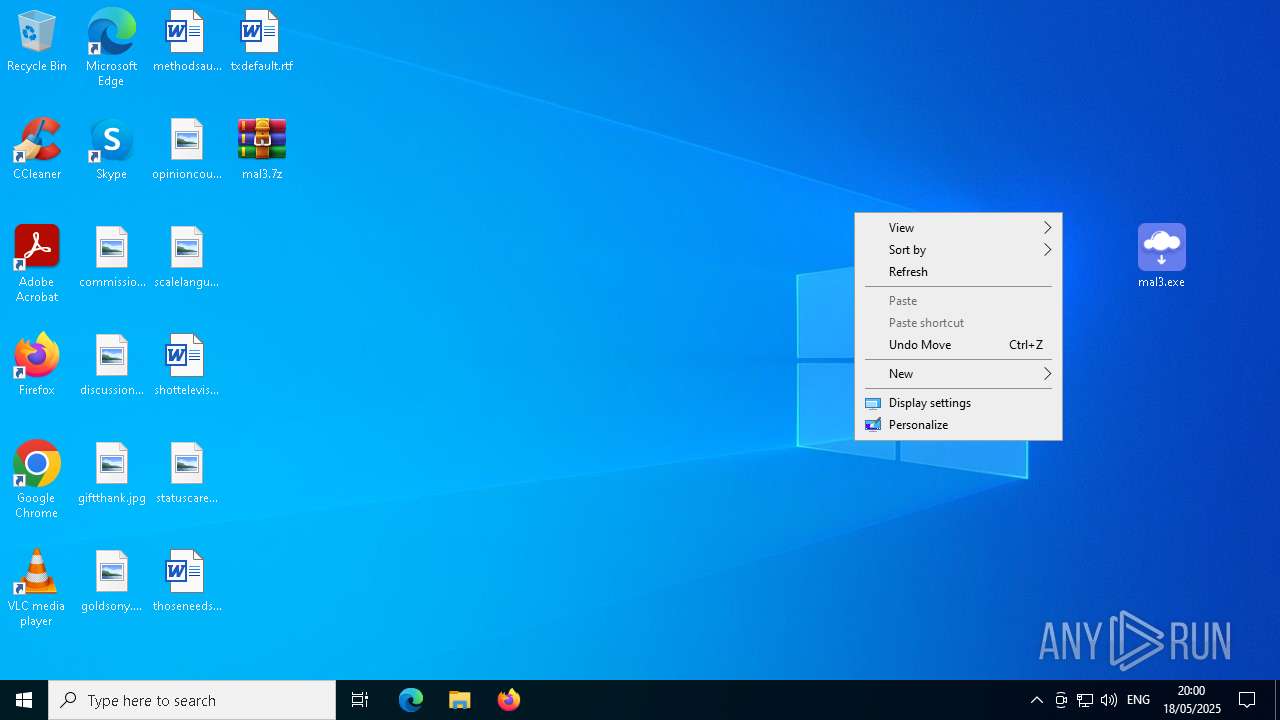Select the Google Chrome desktop shortcut
This screenshot has width=1280, height=720.
tap(37, 480)
